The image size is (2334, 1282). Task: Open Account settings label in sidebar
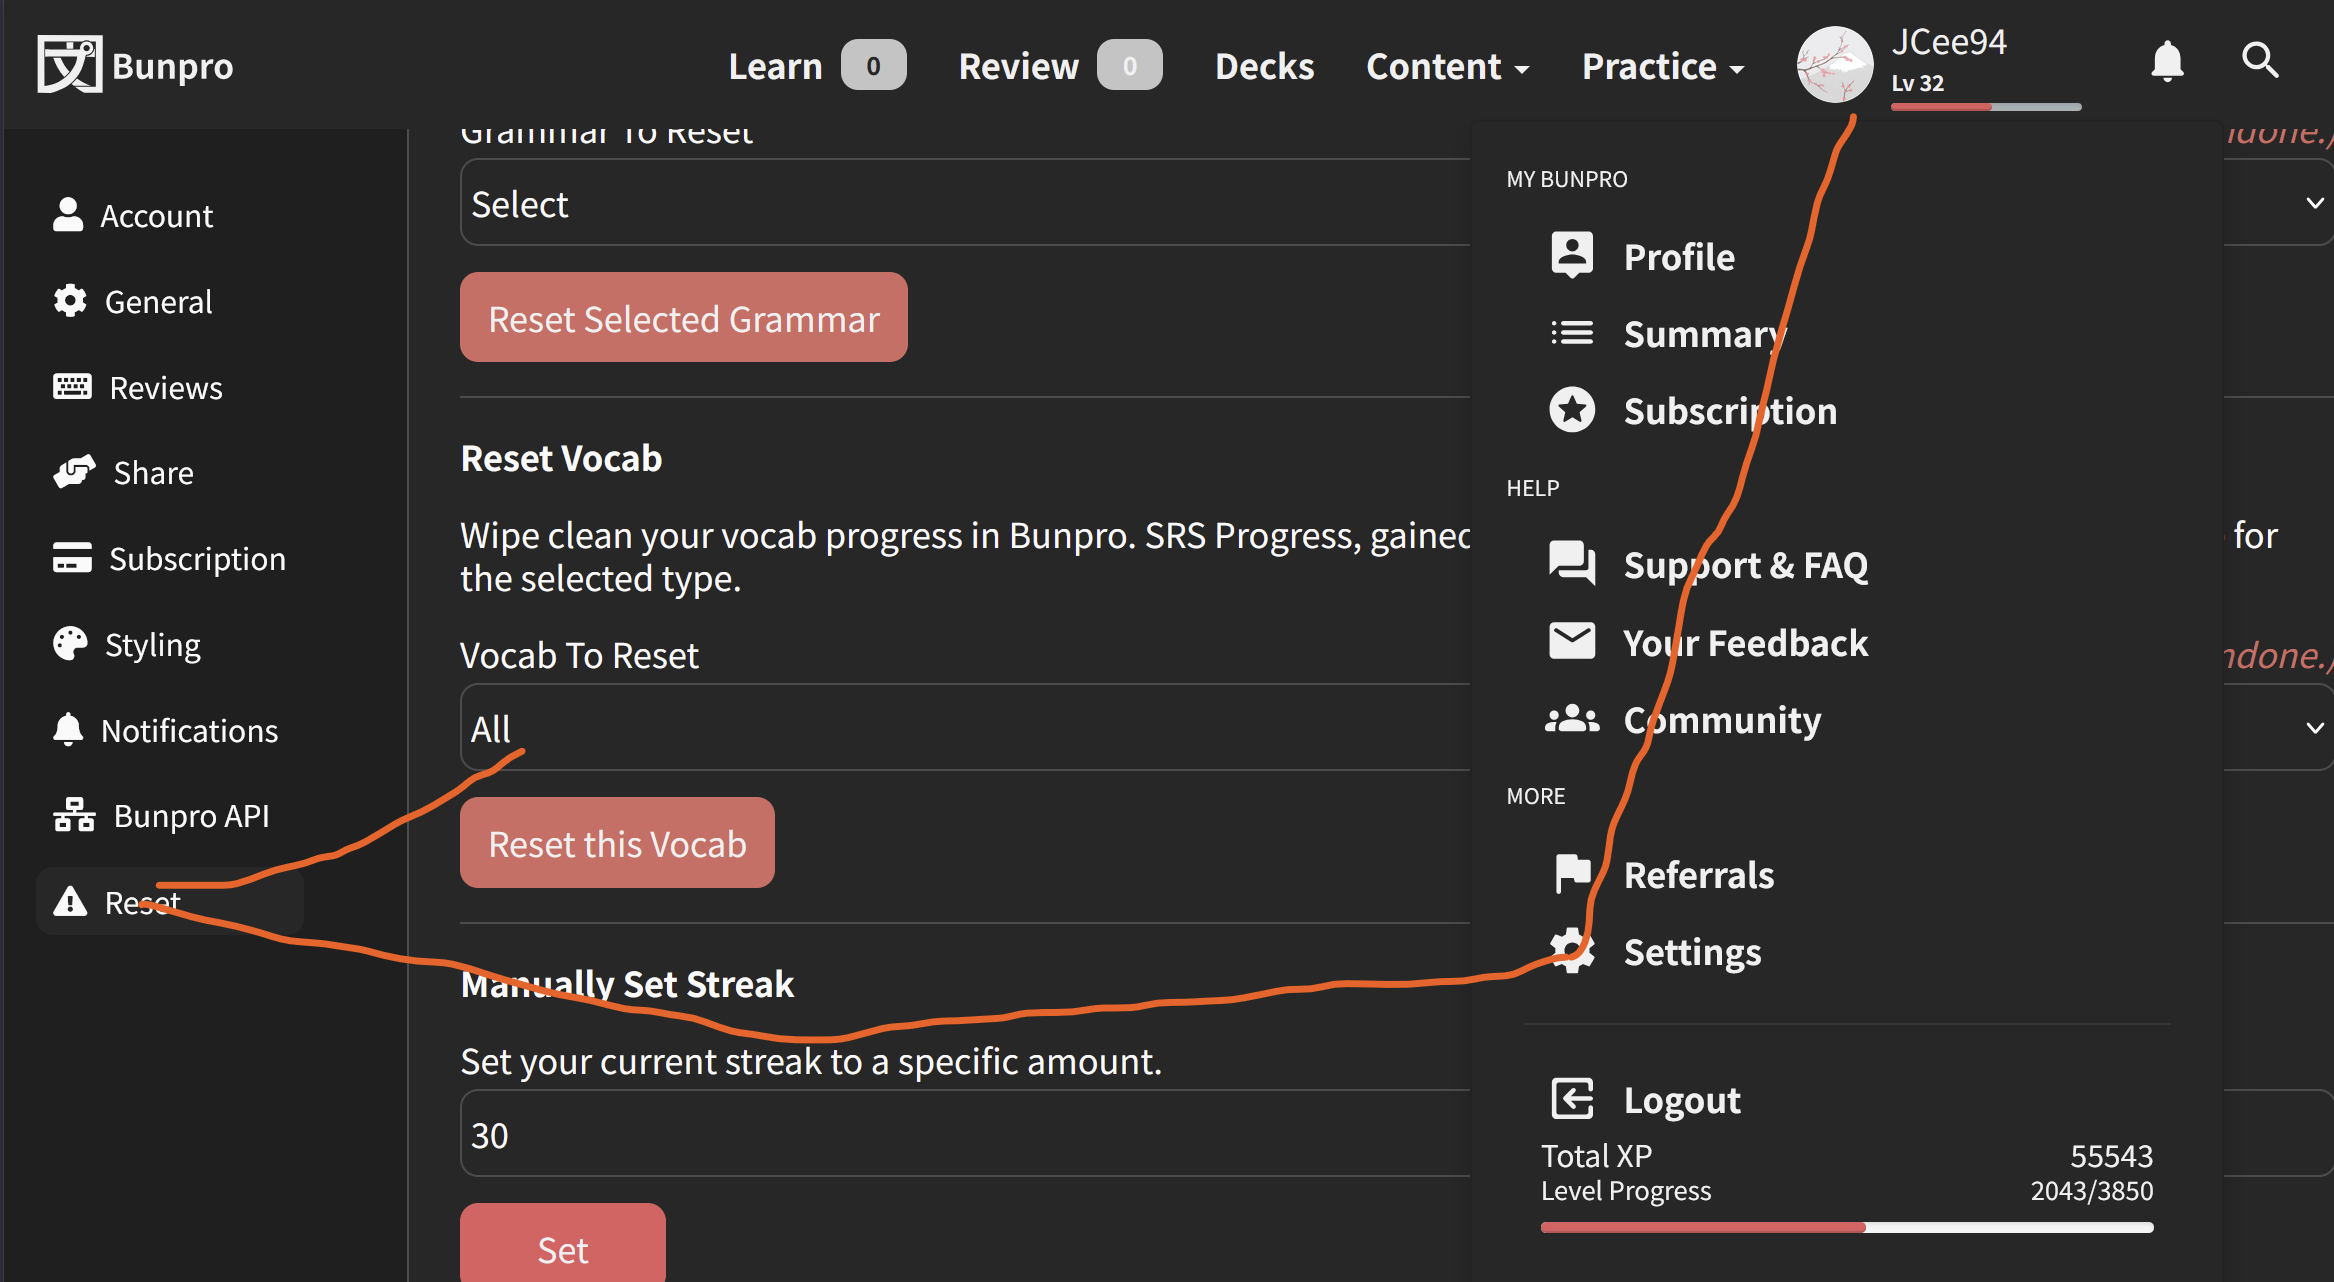tap(156, 216)
